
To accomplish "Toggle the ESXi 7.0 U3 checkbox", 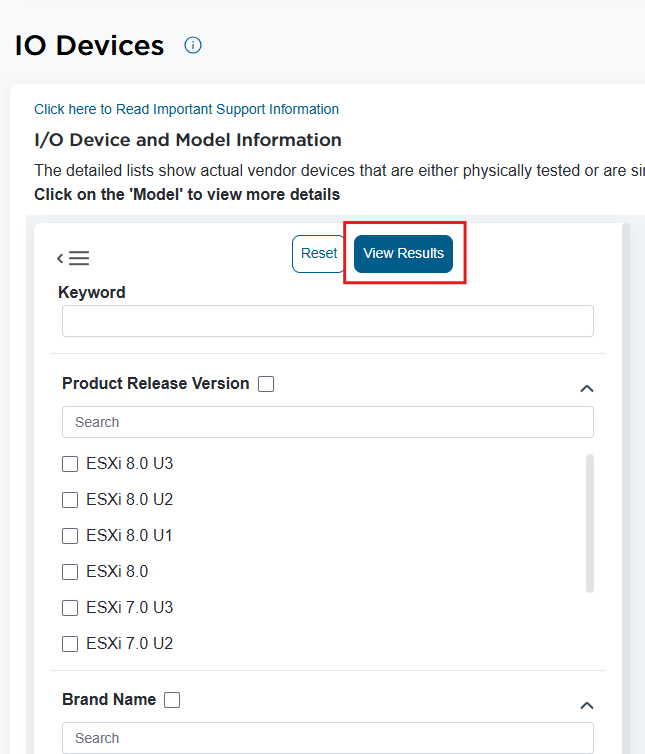I will (70, 608).
